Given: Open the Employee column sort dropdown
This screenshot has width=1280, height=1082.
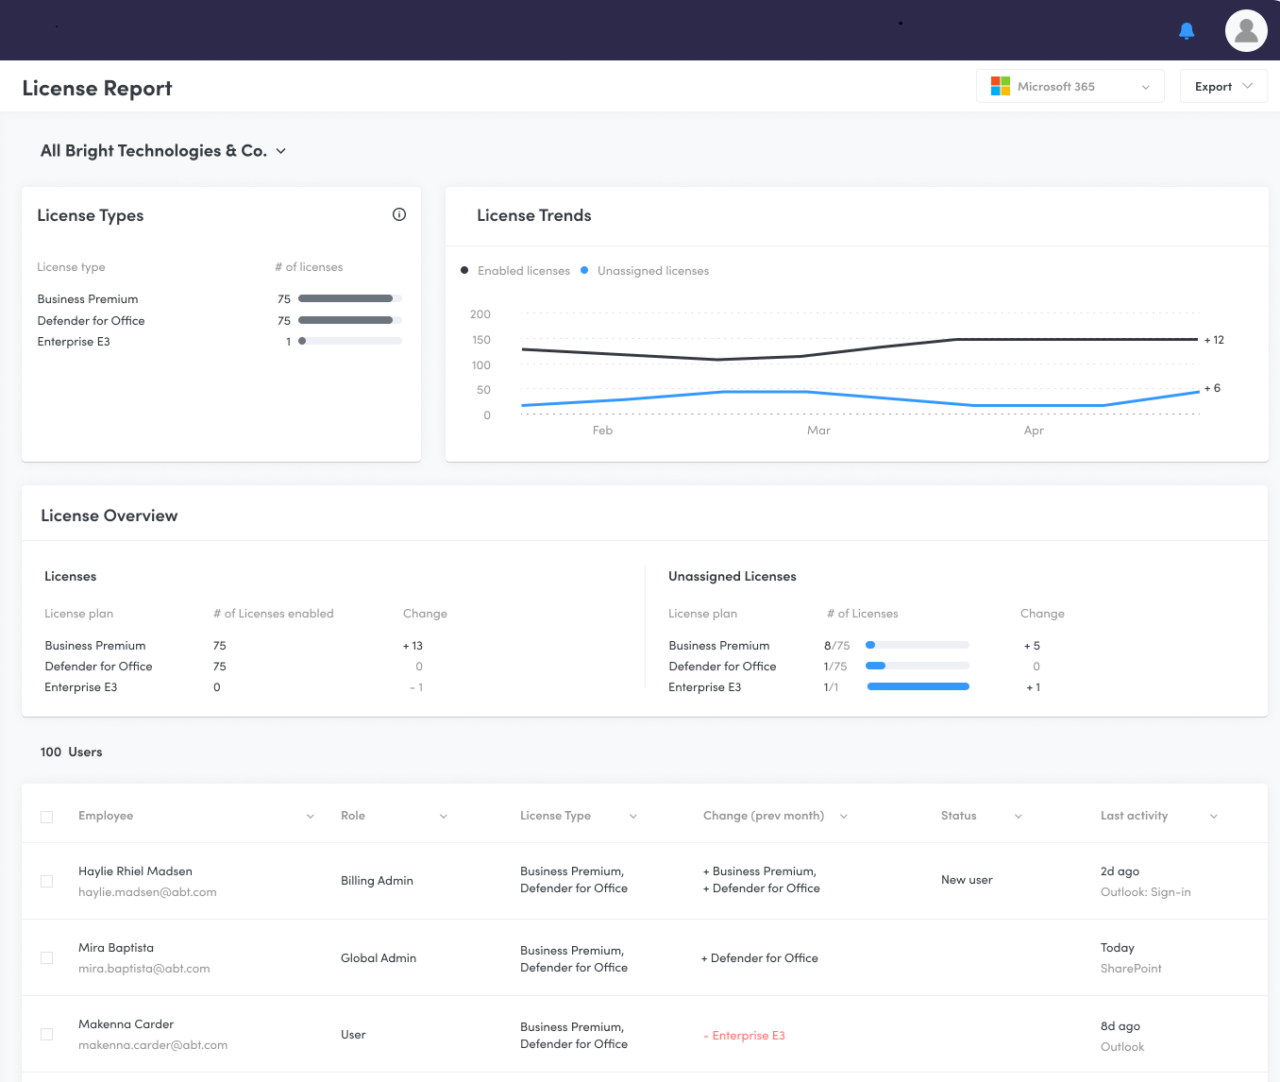Looking at the screenshot, I should point(310,816).
